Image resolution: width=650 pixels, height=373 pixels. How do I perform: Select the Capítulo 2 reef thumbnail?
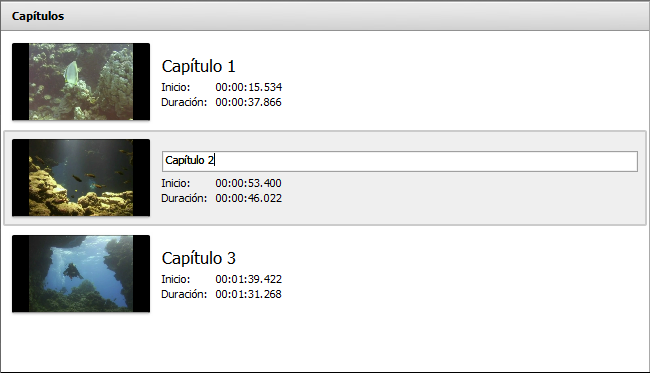pos(81,178)
